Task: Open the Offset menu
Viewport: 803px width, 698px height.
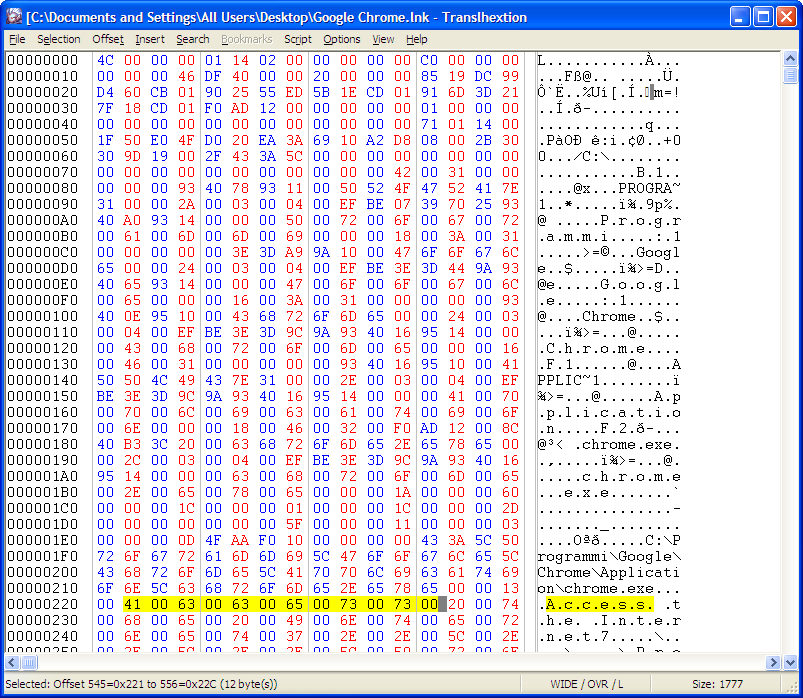Action: tap(108, 39)
